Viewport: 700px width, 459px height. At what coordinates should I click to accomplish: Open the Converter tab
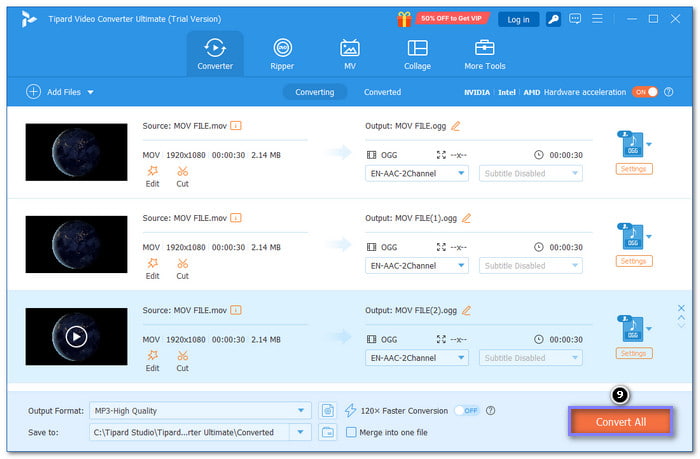(x=215, y=54)
